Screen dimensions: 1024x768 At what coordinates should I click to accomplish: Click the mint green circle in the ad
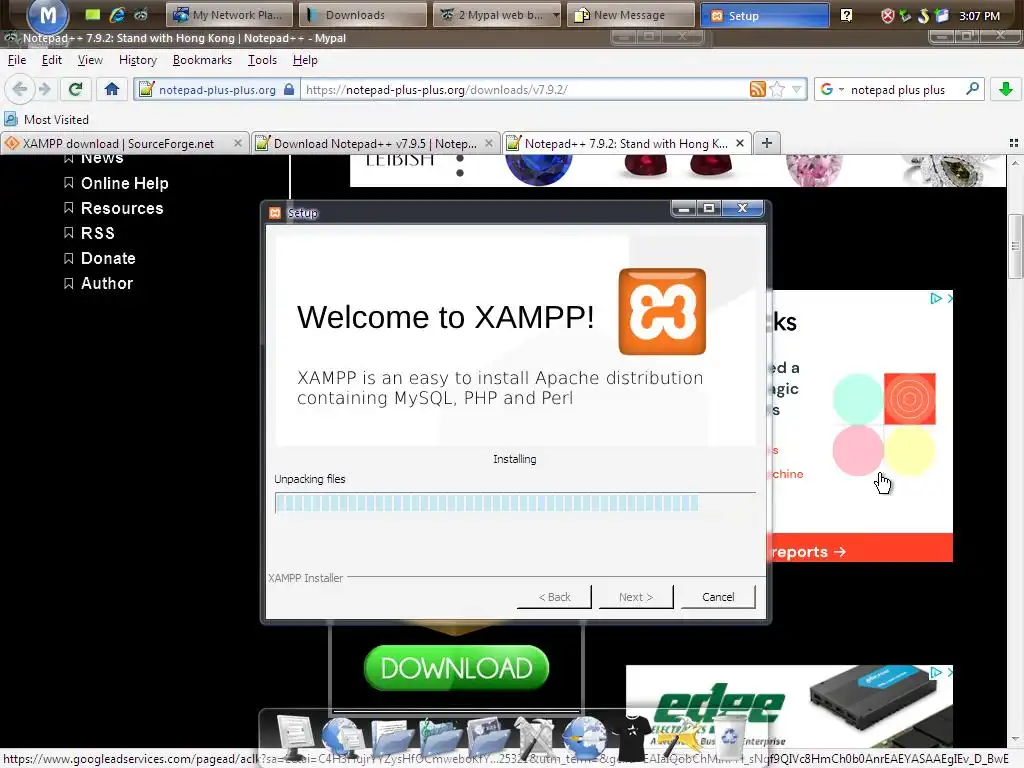coord(857,399)
